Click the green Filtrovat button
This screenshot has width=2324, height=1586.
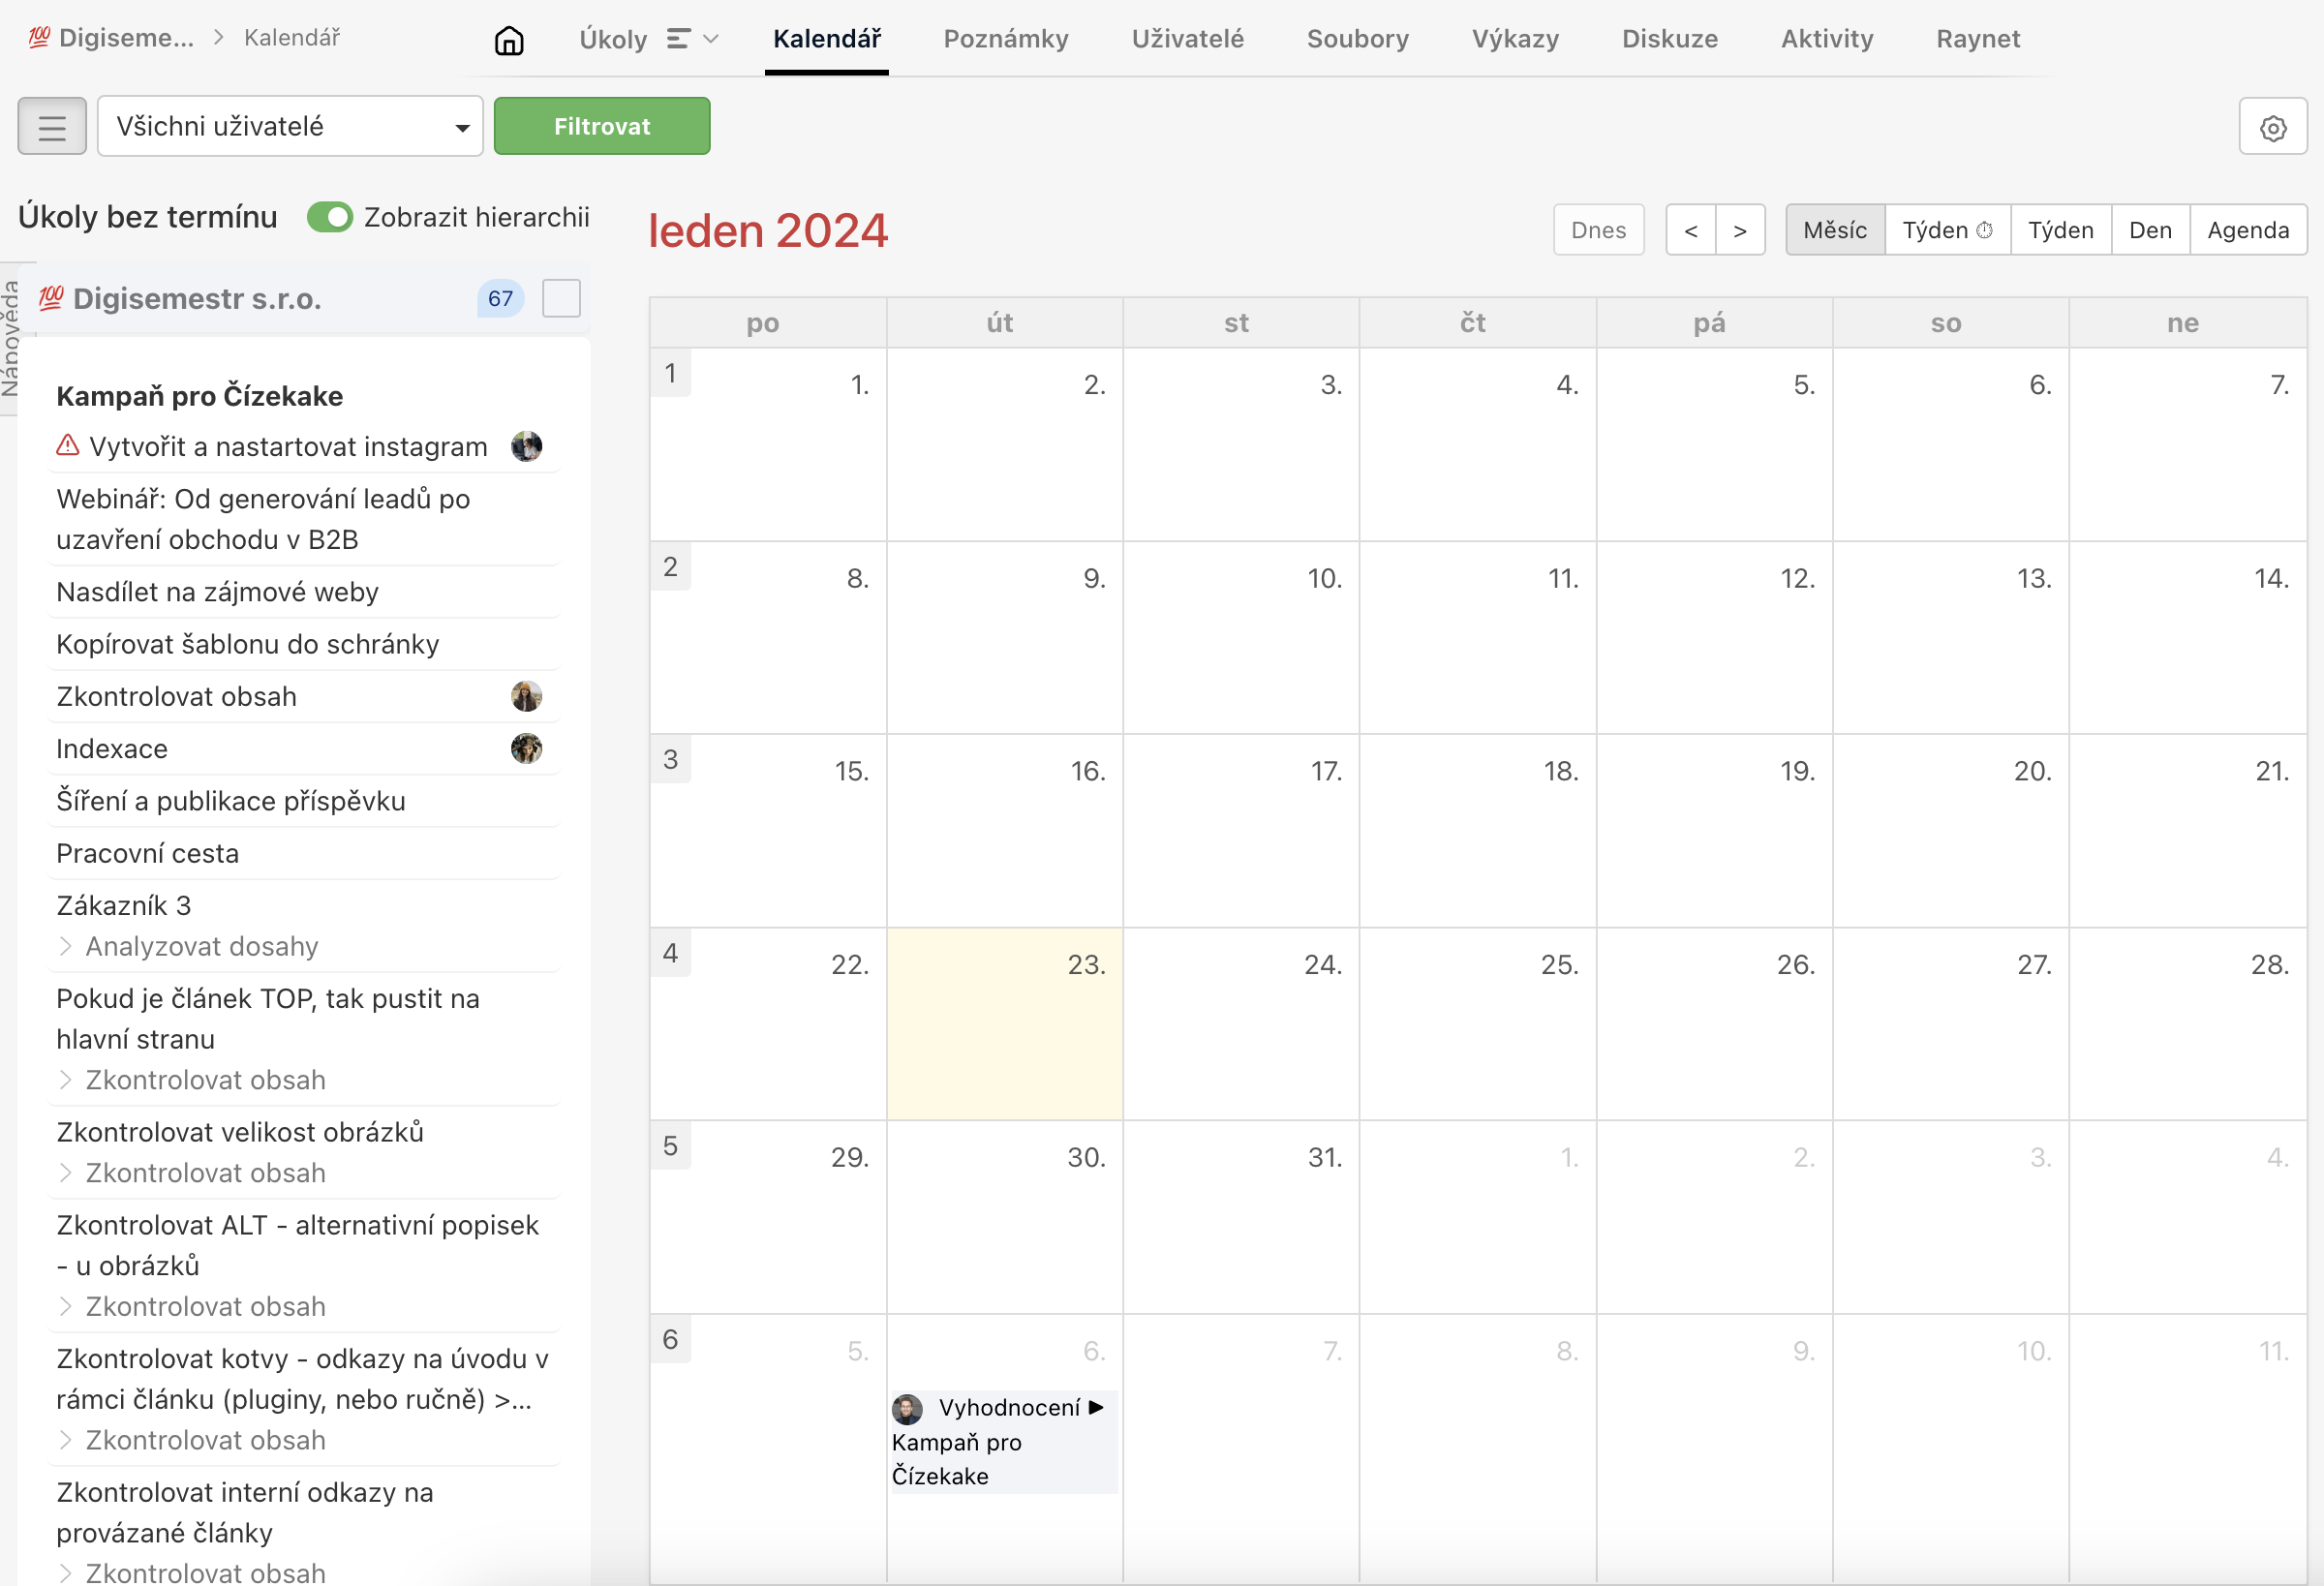[602, 126]
